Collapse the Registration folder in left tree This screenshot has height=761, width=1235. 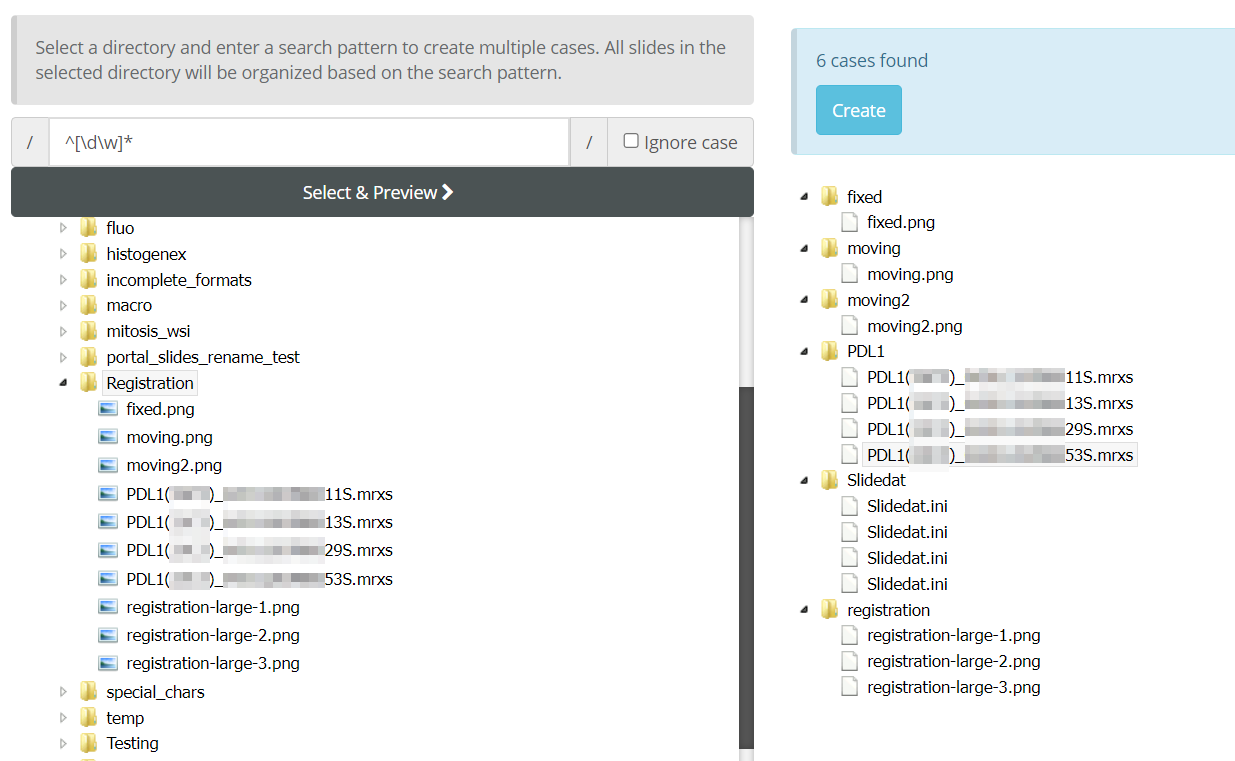(64, 383)
